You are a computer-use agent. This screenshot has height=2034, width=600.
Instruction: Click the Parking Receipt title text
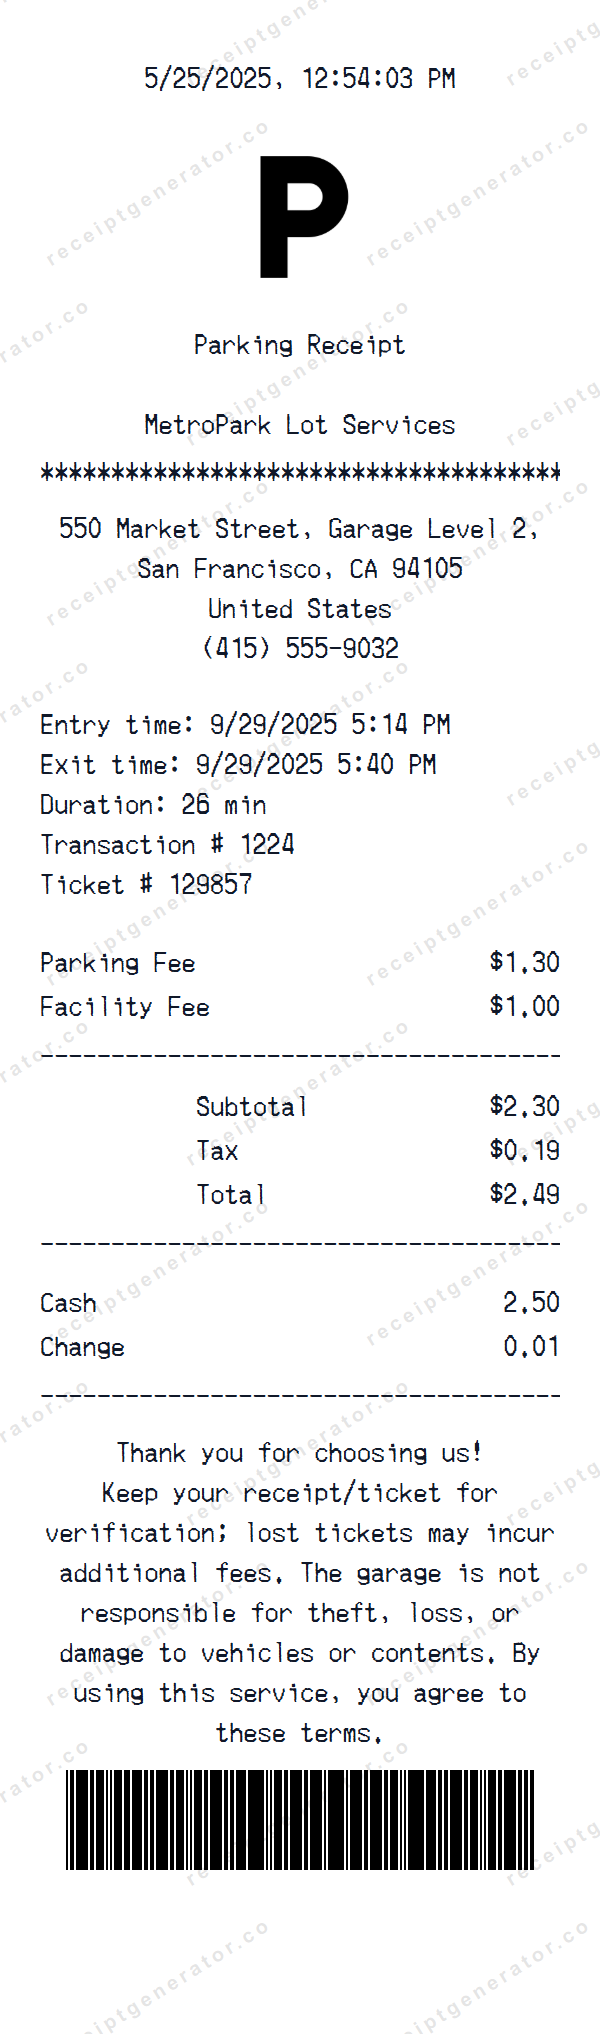tap(299, 345)
